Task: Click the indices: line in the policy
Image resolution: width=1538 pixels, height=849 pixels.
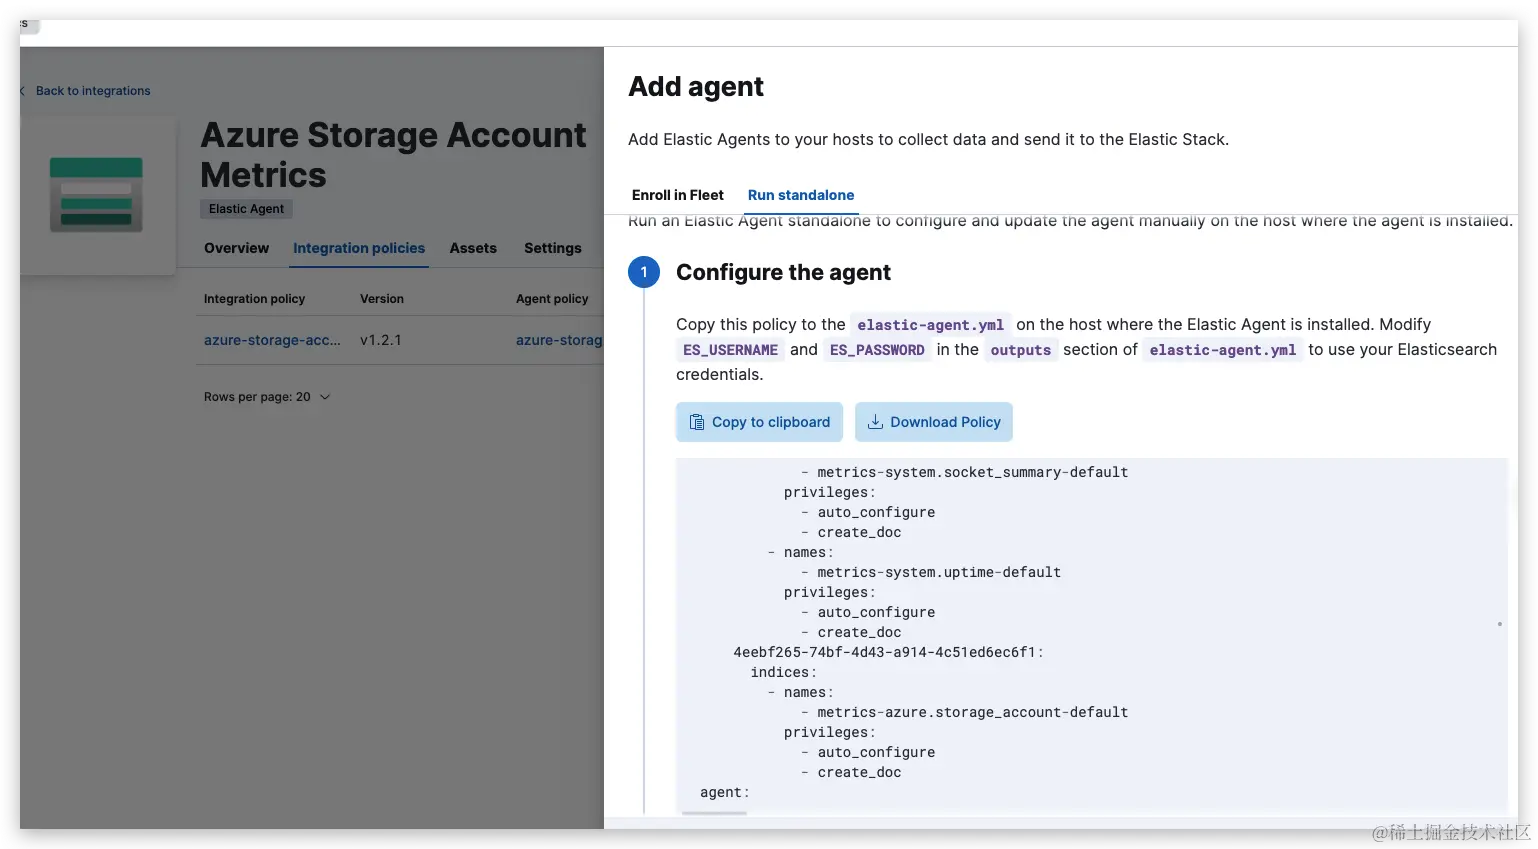Action: click(784, 672)
